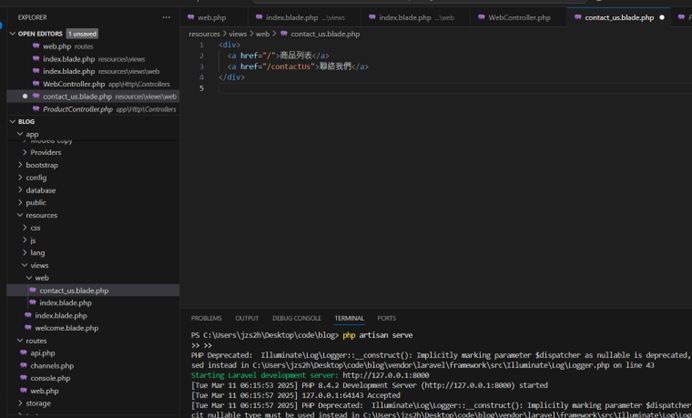Open the PORTS panel tab
The height and width of the screenshot is (418, 692).
(x=387, y=318)
